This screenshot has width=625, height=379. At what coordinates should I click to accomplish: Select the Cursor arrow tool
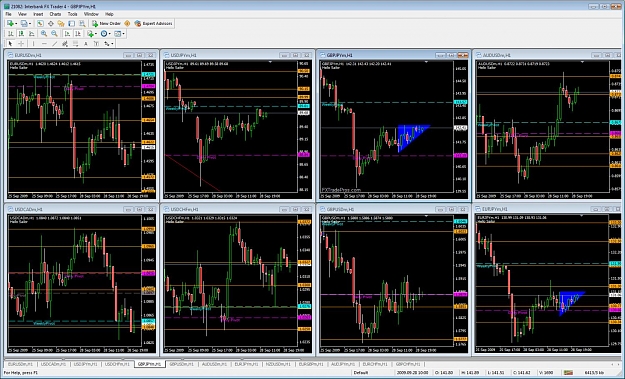(x=10, y=43)
